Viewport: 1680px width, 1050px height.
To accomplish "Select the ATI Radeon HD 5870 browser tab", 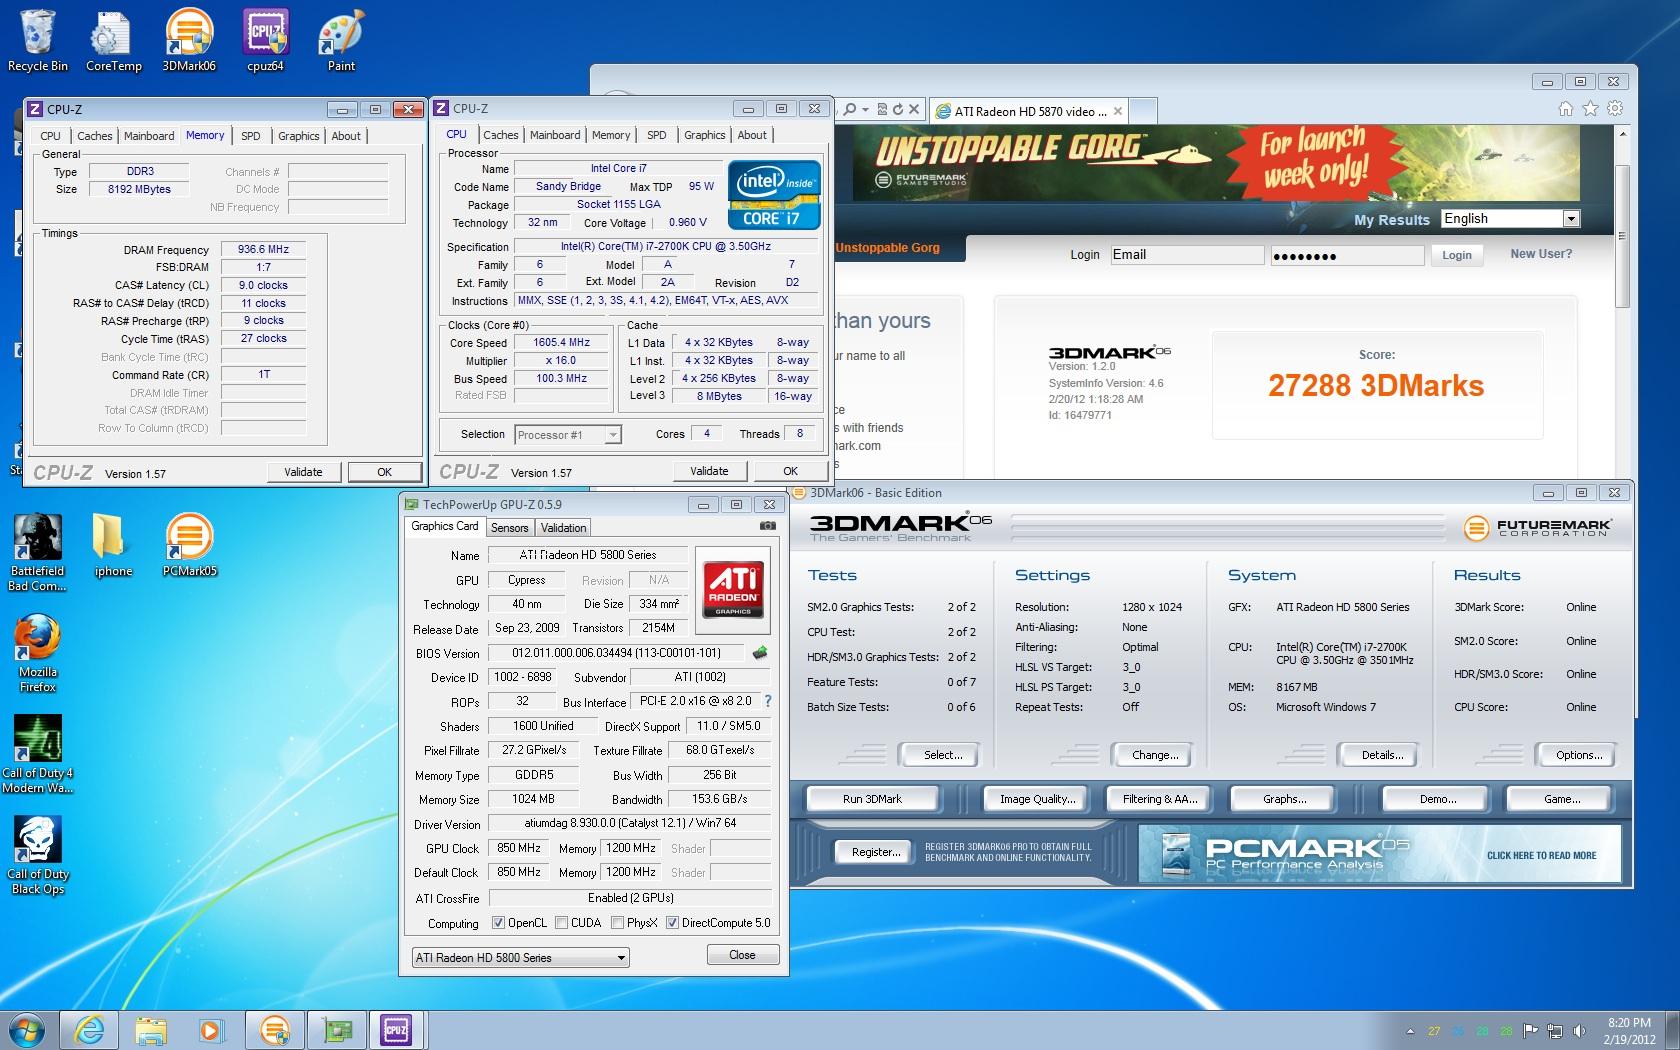I will tap(1029, 111).
